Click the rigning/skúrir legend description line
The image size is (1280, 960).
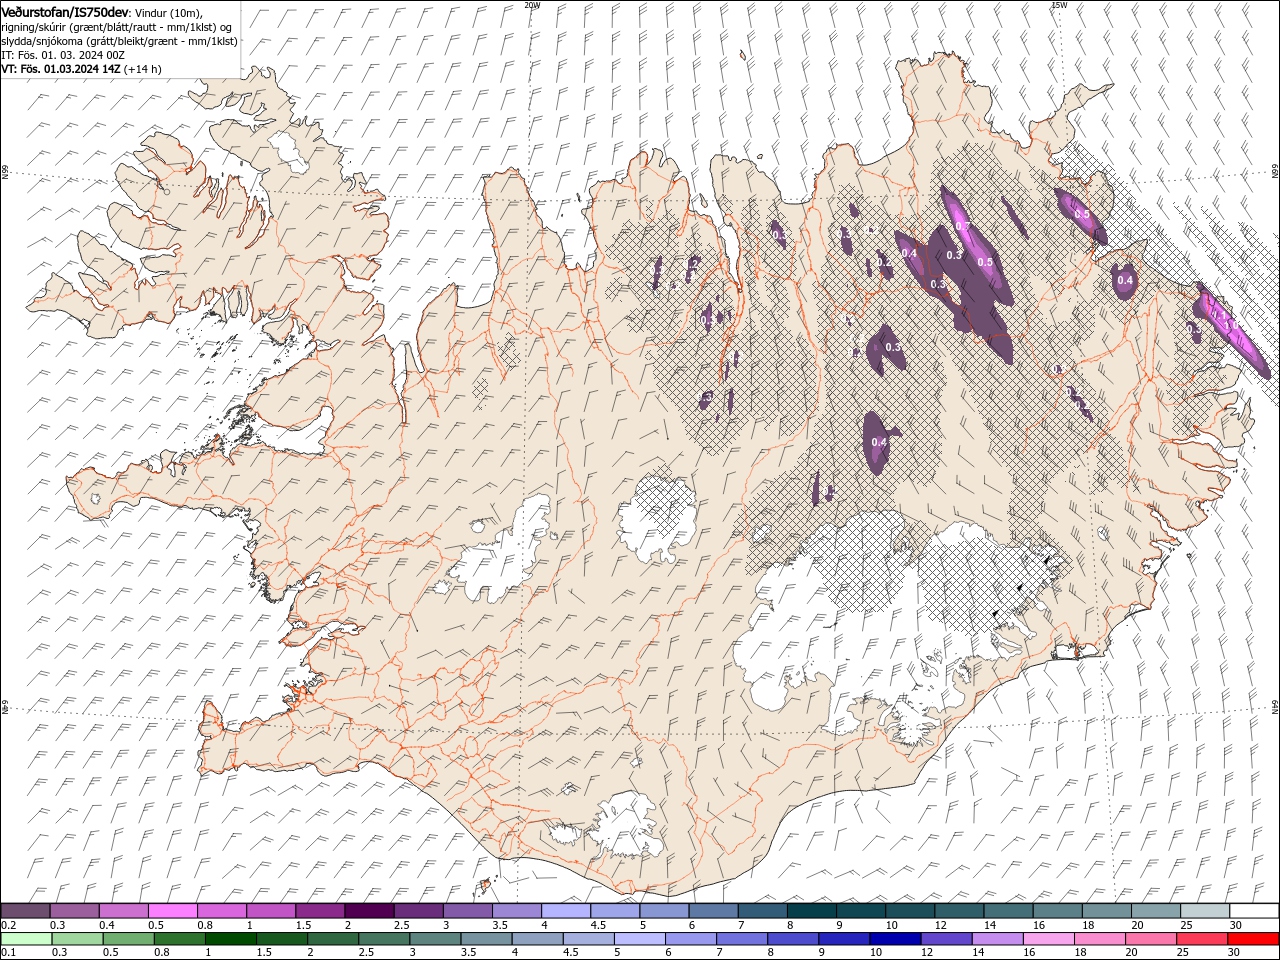coord(117,26)
